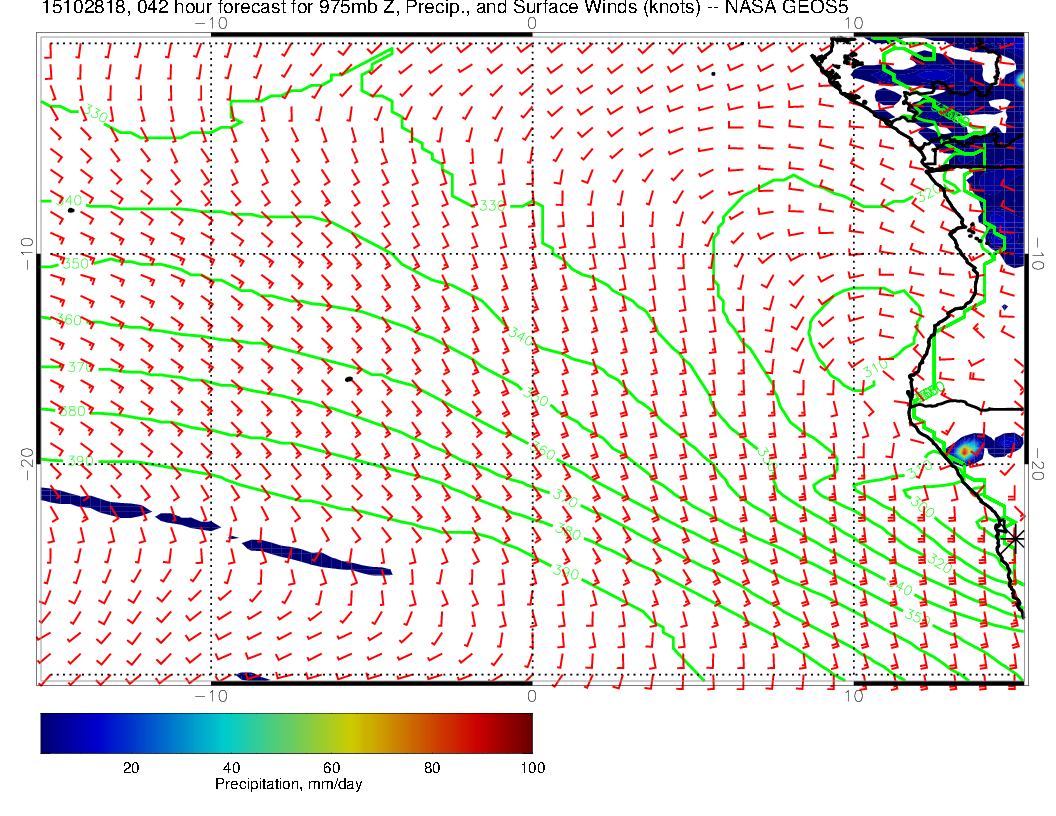Click the "310" label below the closed contour loop
This screenshot has width=1056, height=816.
coord(875,369)
